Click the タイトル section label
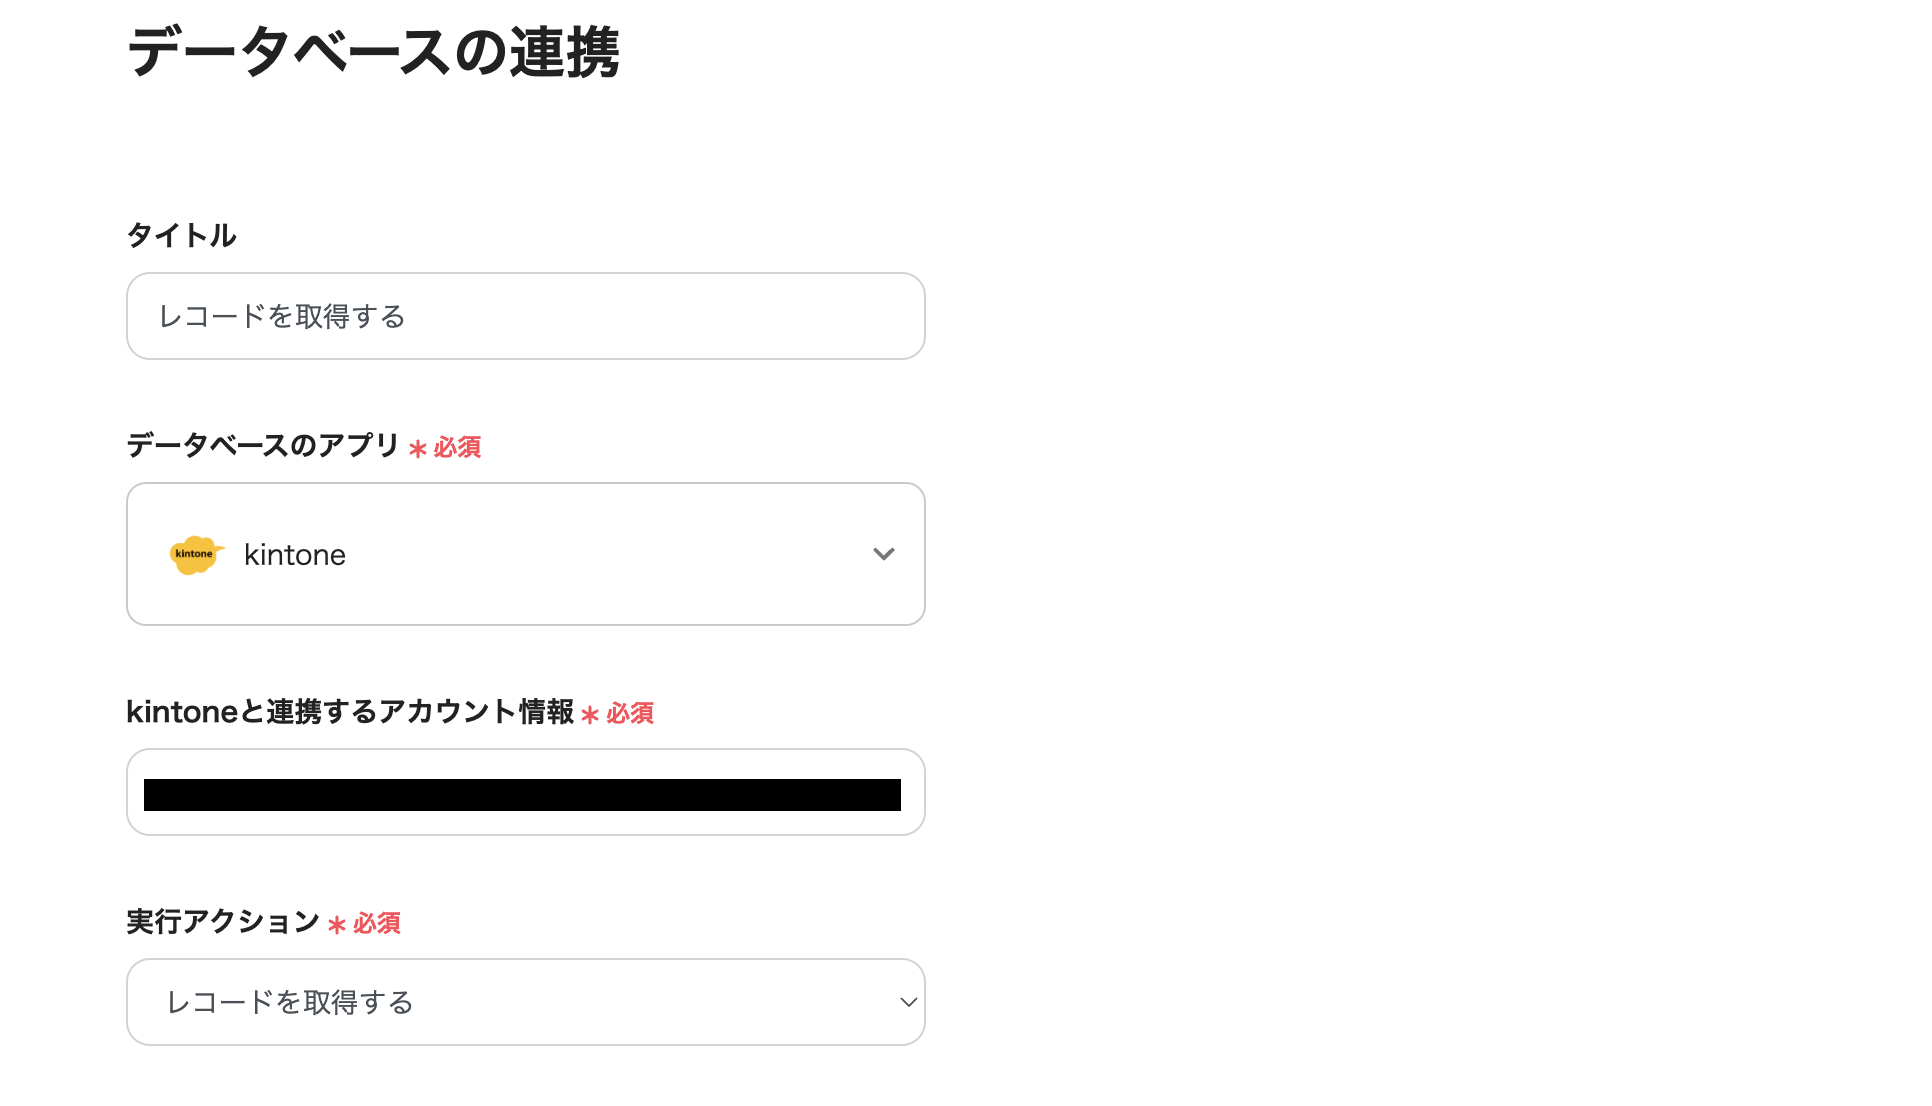The image size is (1932, 1106). click(181, 234)
